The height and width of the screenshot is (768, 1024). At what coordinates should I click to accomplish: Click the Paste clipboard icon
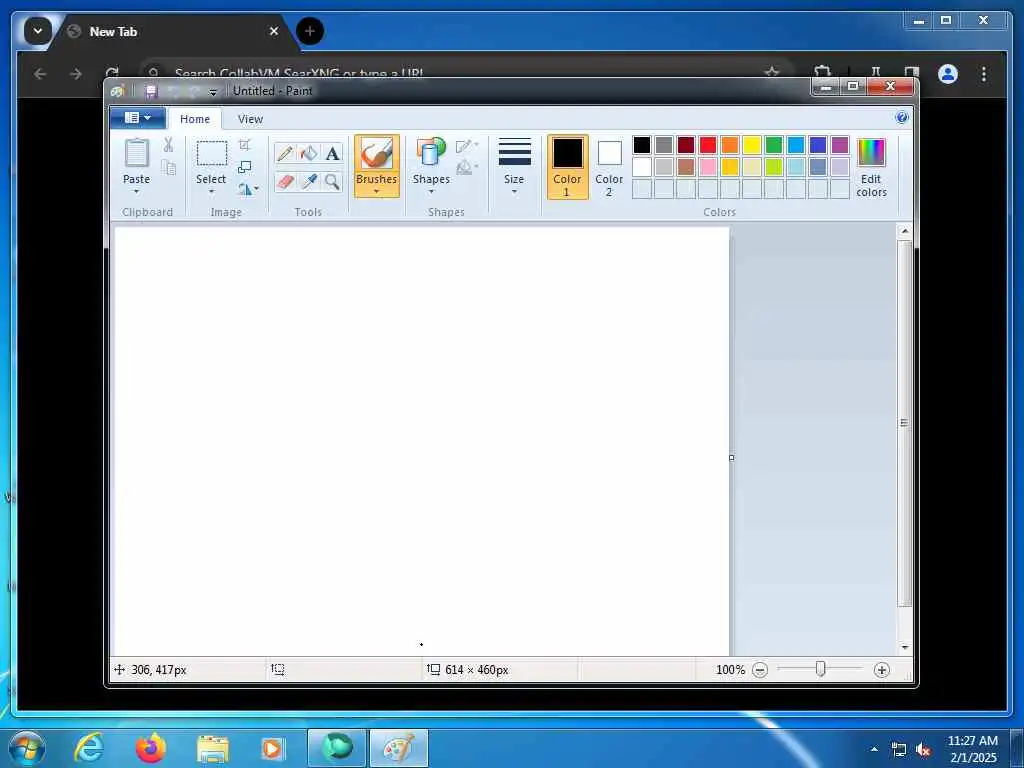pyautogui.click(x=136, y=153)
